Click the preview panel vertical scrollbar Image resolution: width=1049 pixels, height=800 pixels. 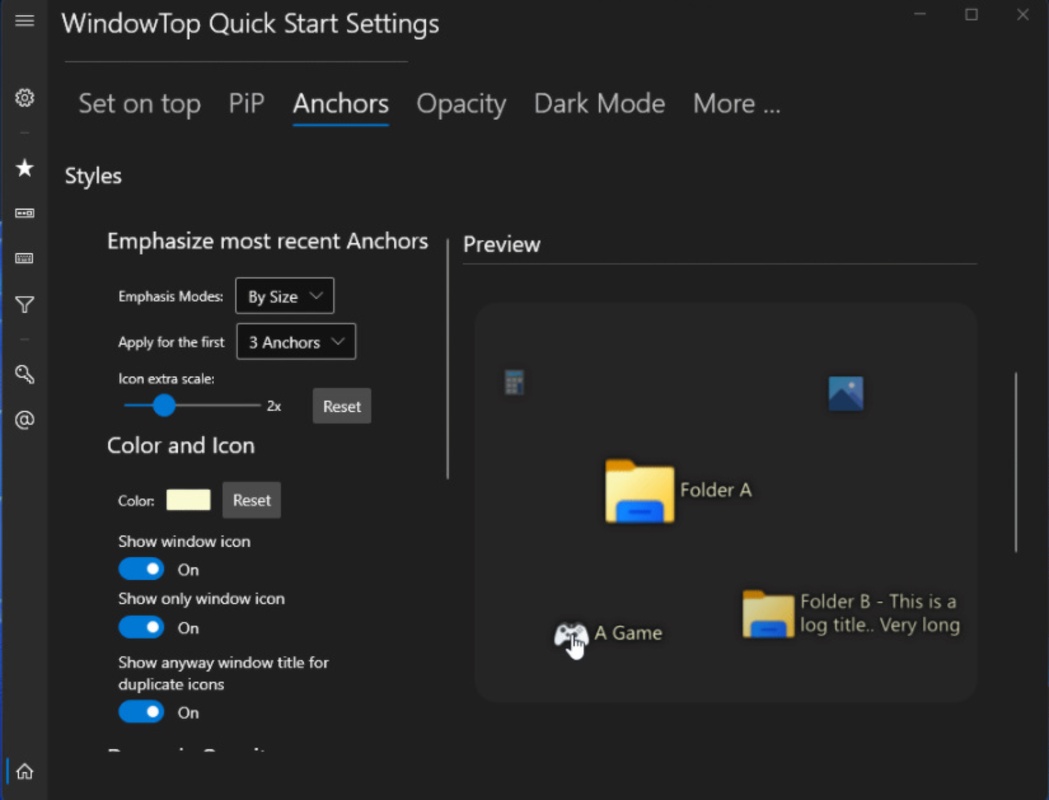1016,462
